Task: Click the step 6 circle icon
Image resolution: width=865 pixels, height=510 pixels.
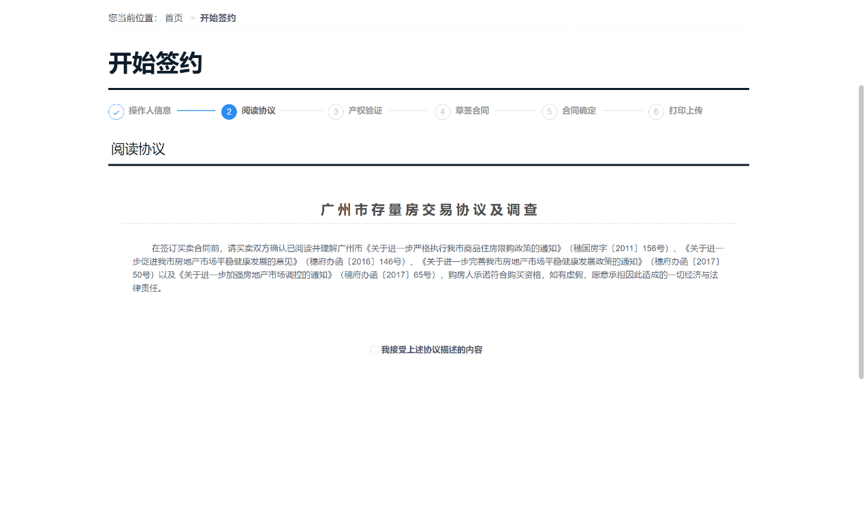Action: click(656, 111)
